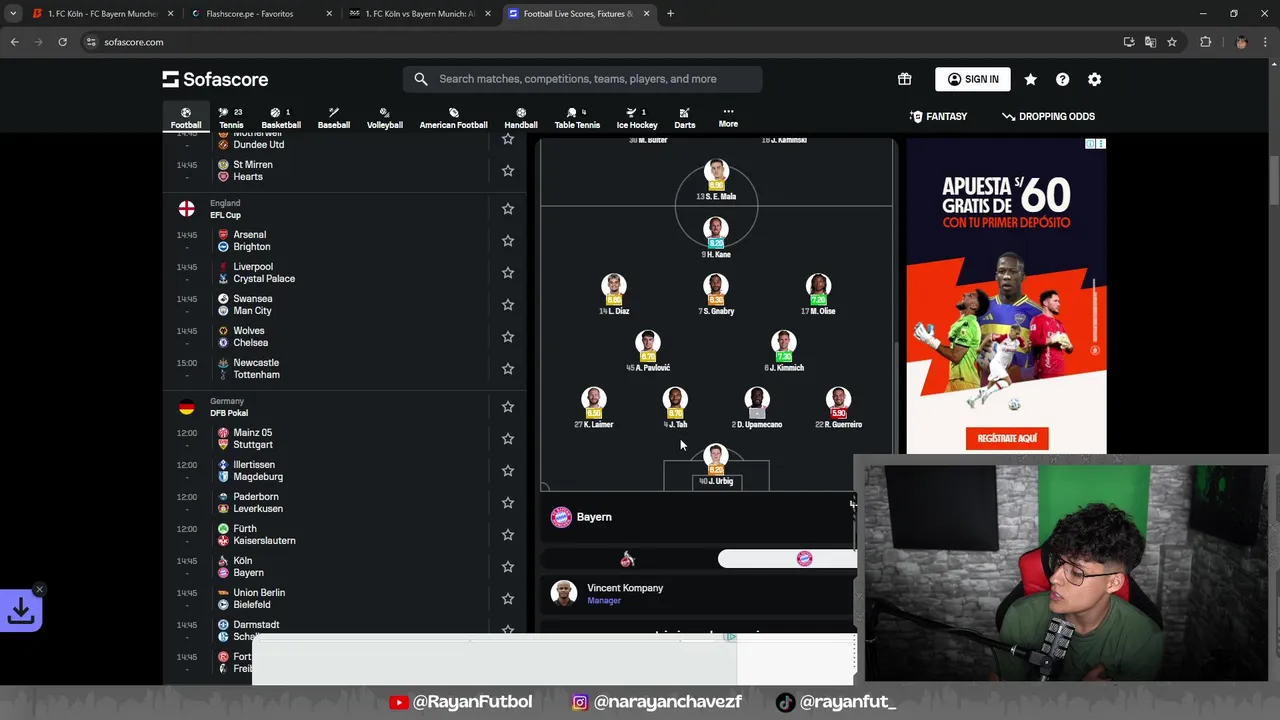Open Paderborn vs Leverkusen match row
Screen dimensions: 1280x720
coord(345,503)
